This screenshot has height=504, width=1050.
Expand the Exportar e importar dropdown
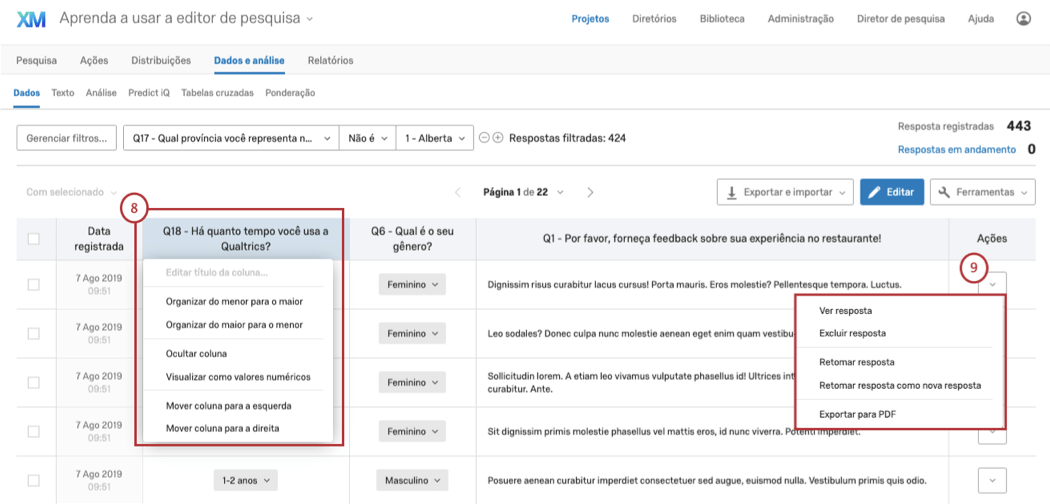(787, 192)
